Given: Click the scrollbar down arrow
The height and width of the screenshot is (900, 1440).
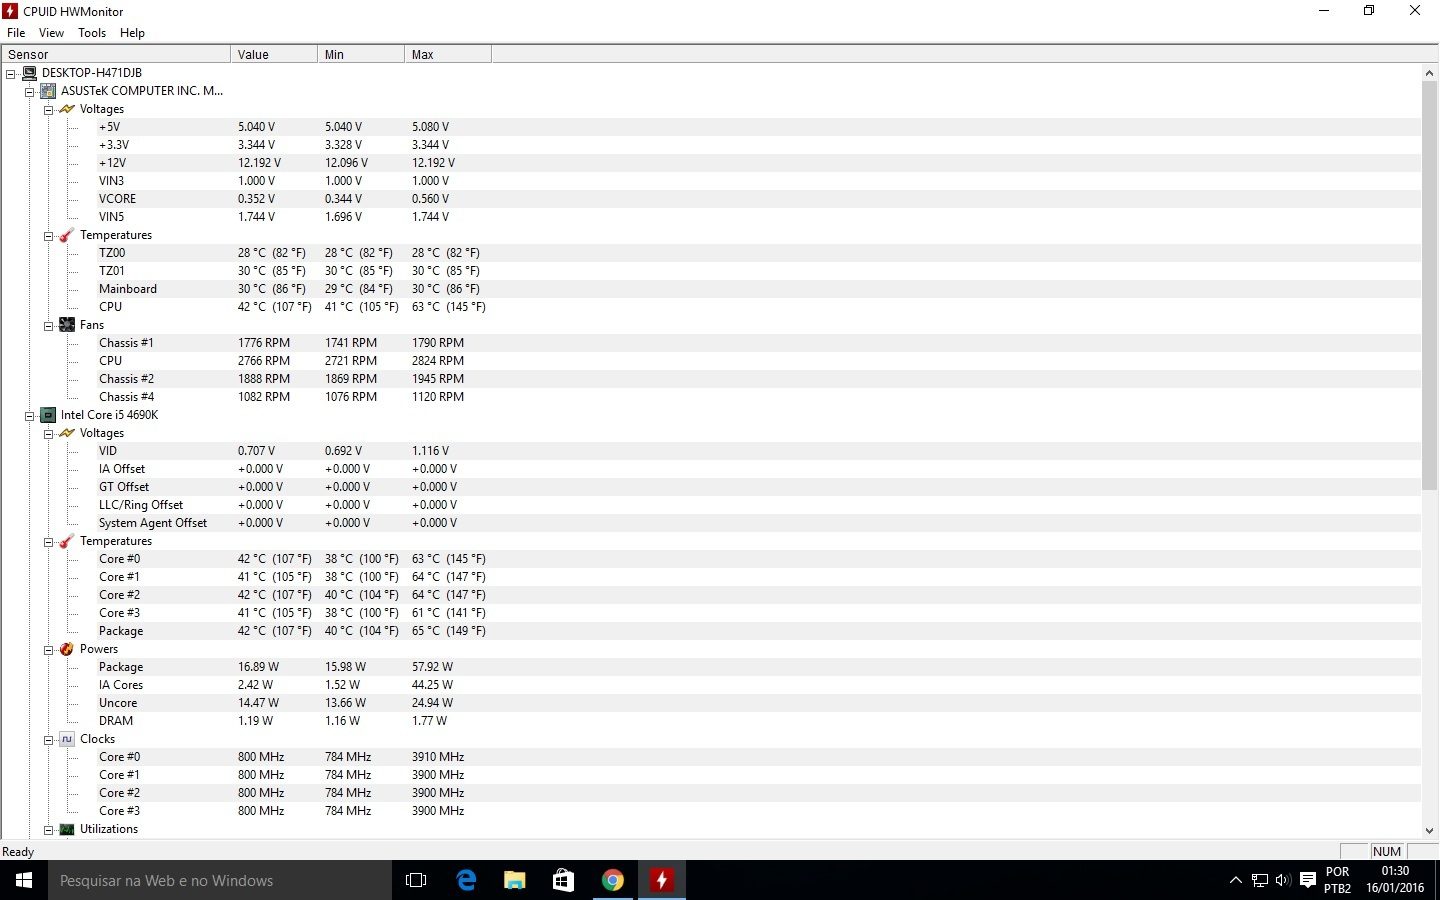Looking at the screenshot, I should point(1429,830).
